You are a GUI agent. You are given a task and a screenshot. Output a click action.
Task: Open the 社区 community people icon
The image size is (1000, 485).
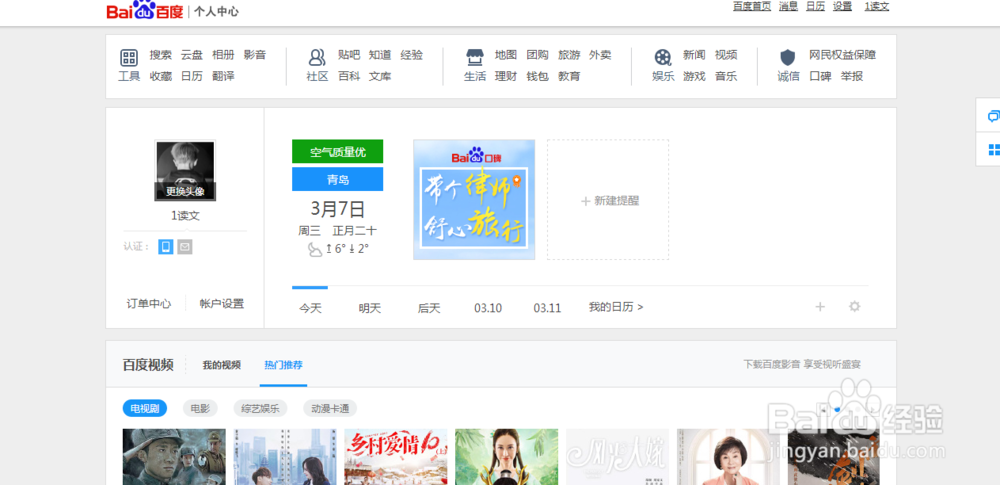pyautogui.click(x=317, y=57)
